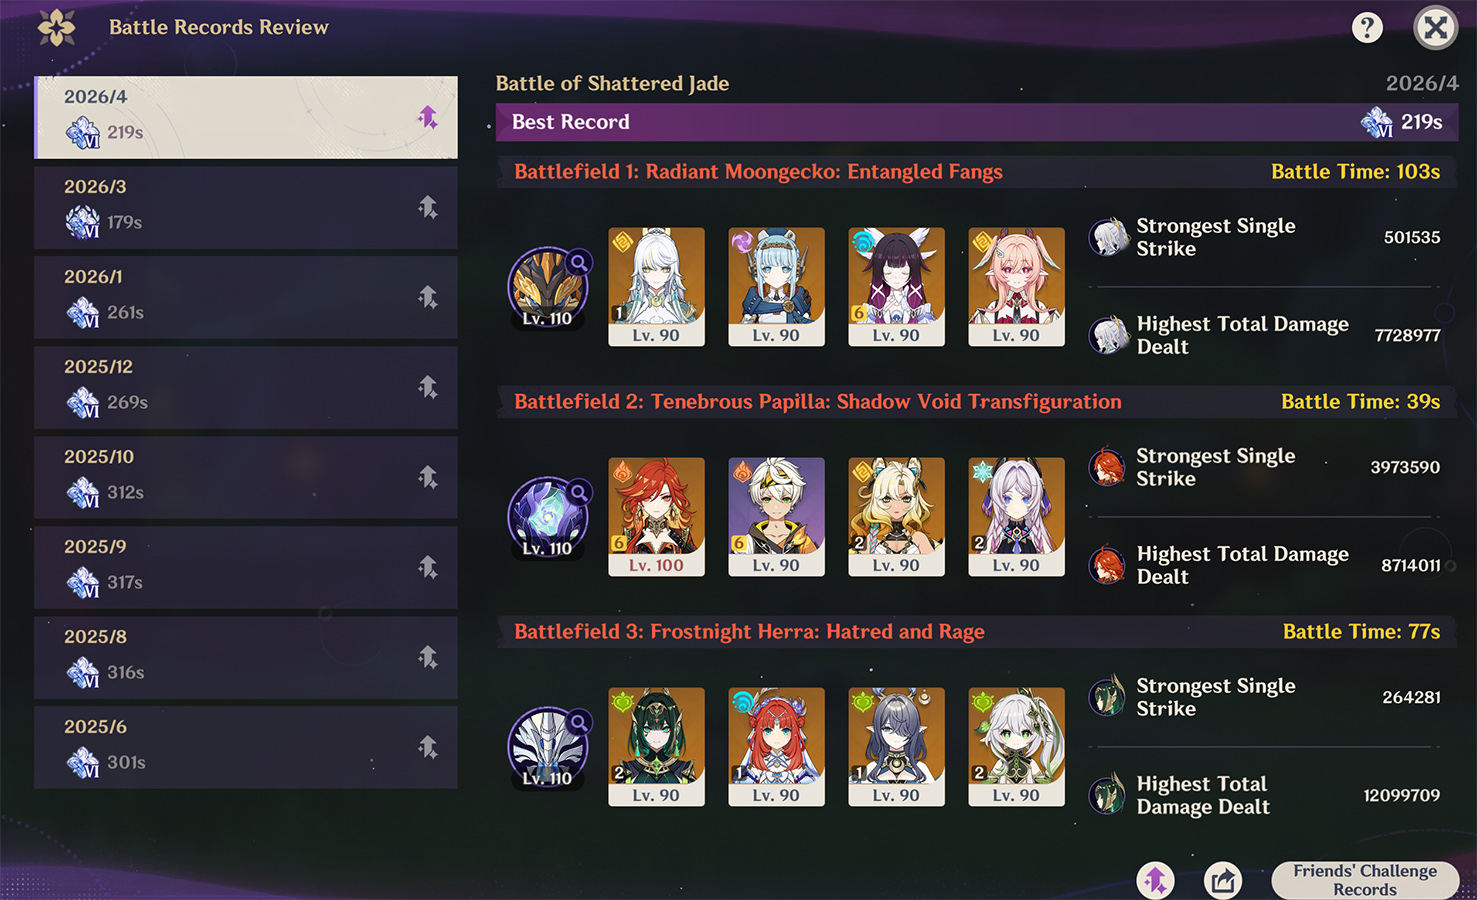Inspect the Radiant Moongecko boss icon

click(x=548, y=288)
